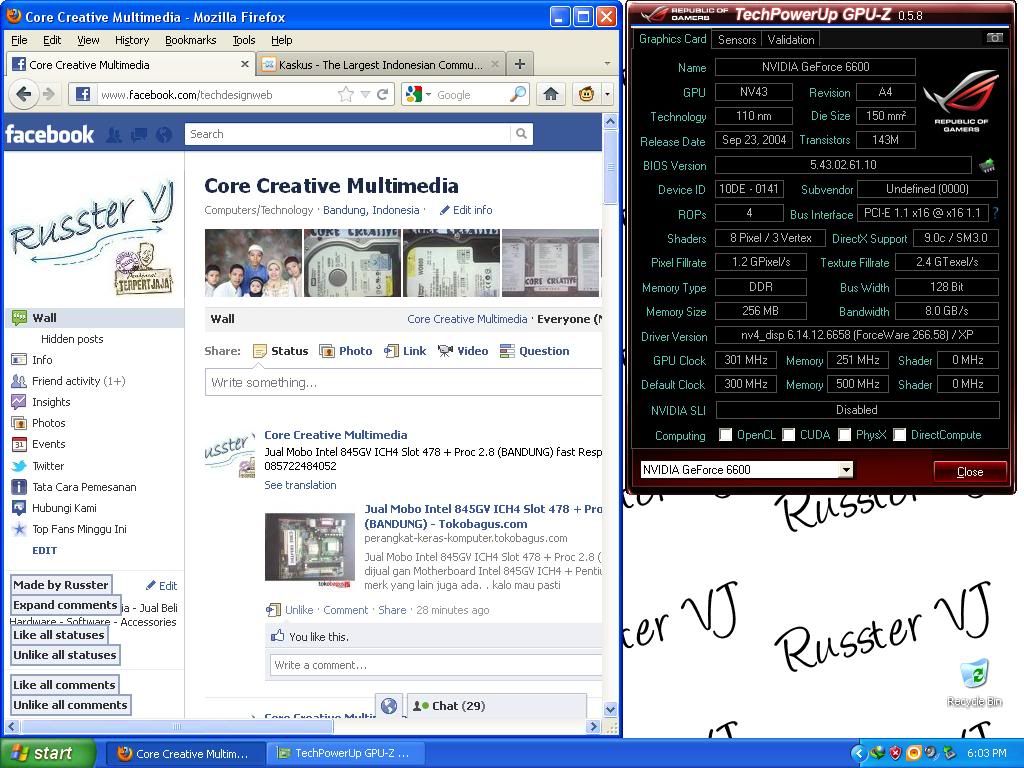Viewport: 1024px width, 768px height.
Task: Click the See translation link
Action: tap(300, 485)
